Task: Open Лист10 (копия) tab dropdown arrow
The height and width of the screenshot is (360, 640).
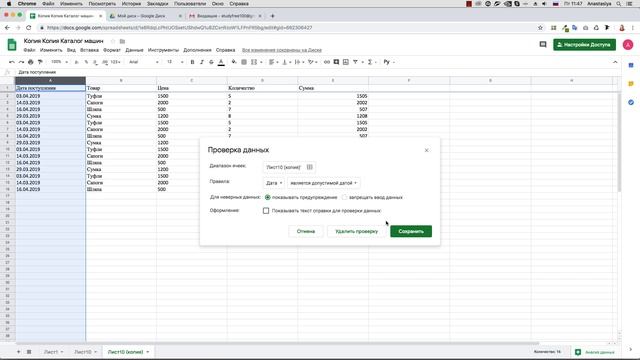Action: 148,352
